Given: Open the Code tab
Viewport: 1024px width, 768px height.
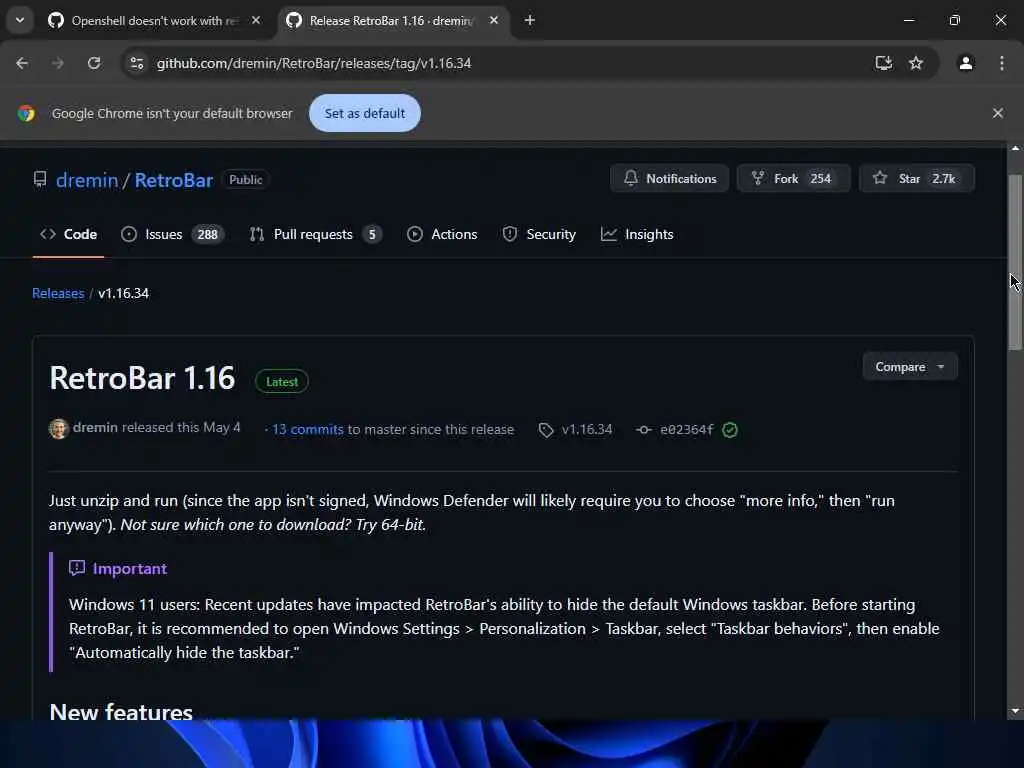Looking at the screenshot, I should pos(69,234).
